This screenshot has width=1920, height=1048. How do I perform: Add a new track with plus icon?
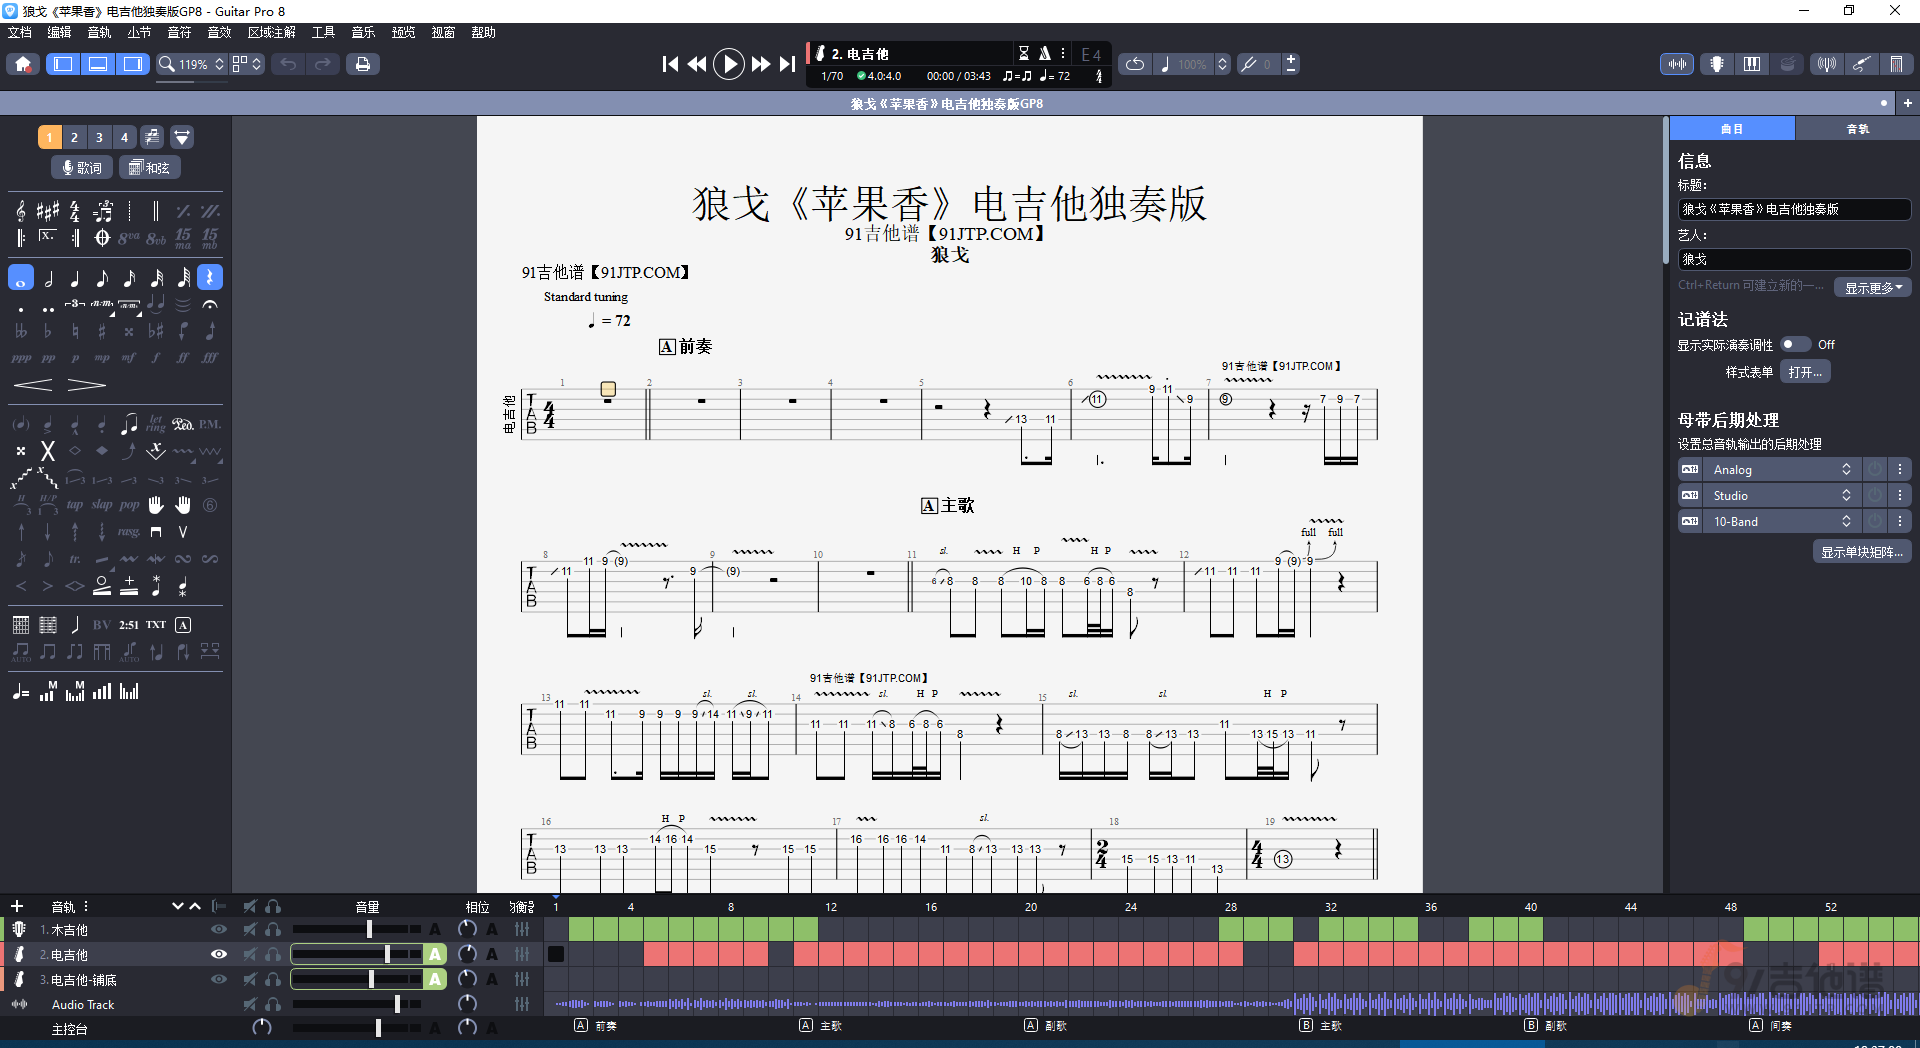click(x=17, y=906)
